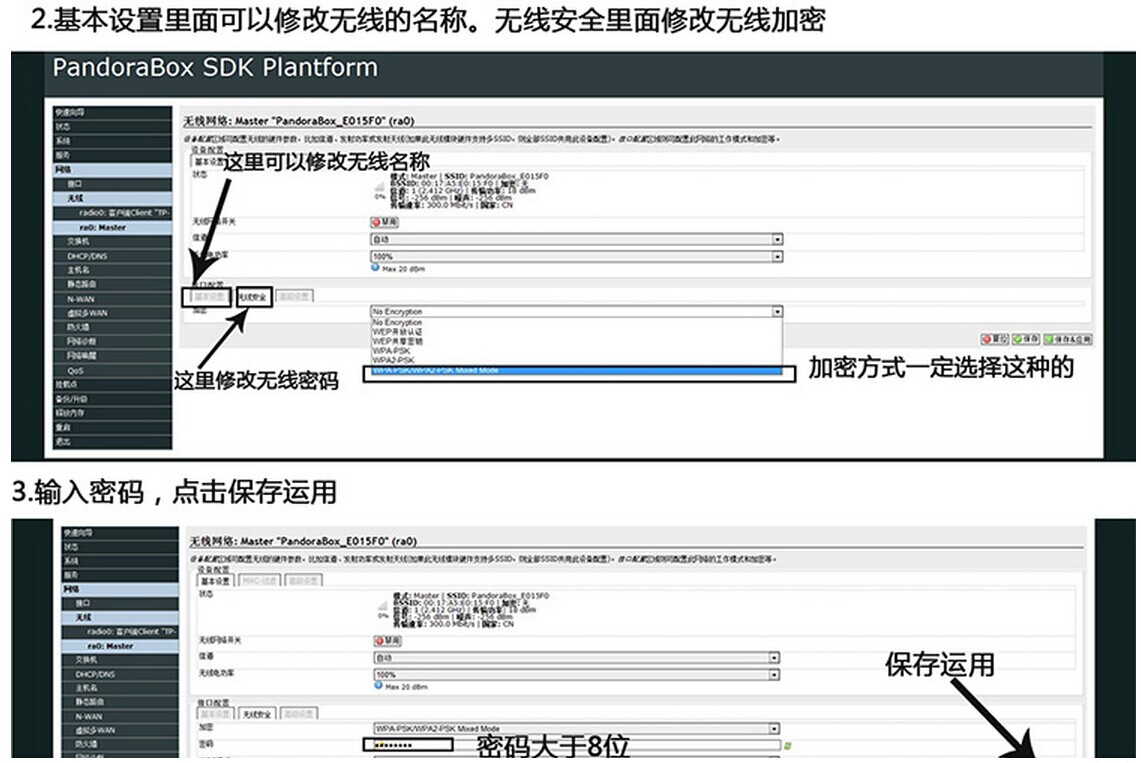Select the highlighted WPA-PSK/WPA2-PSK Mixed Mode option
The height and width of the screenshot is (763, 1141).
pyautogui.click(x=576, y=370)
